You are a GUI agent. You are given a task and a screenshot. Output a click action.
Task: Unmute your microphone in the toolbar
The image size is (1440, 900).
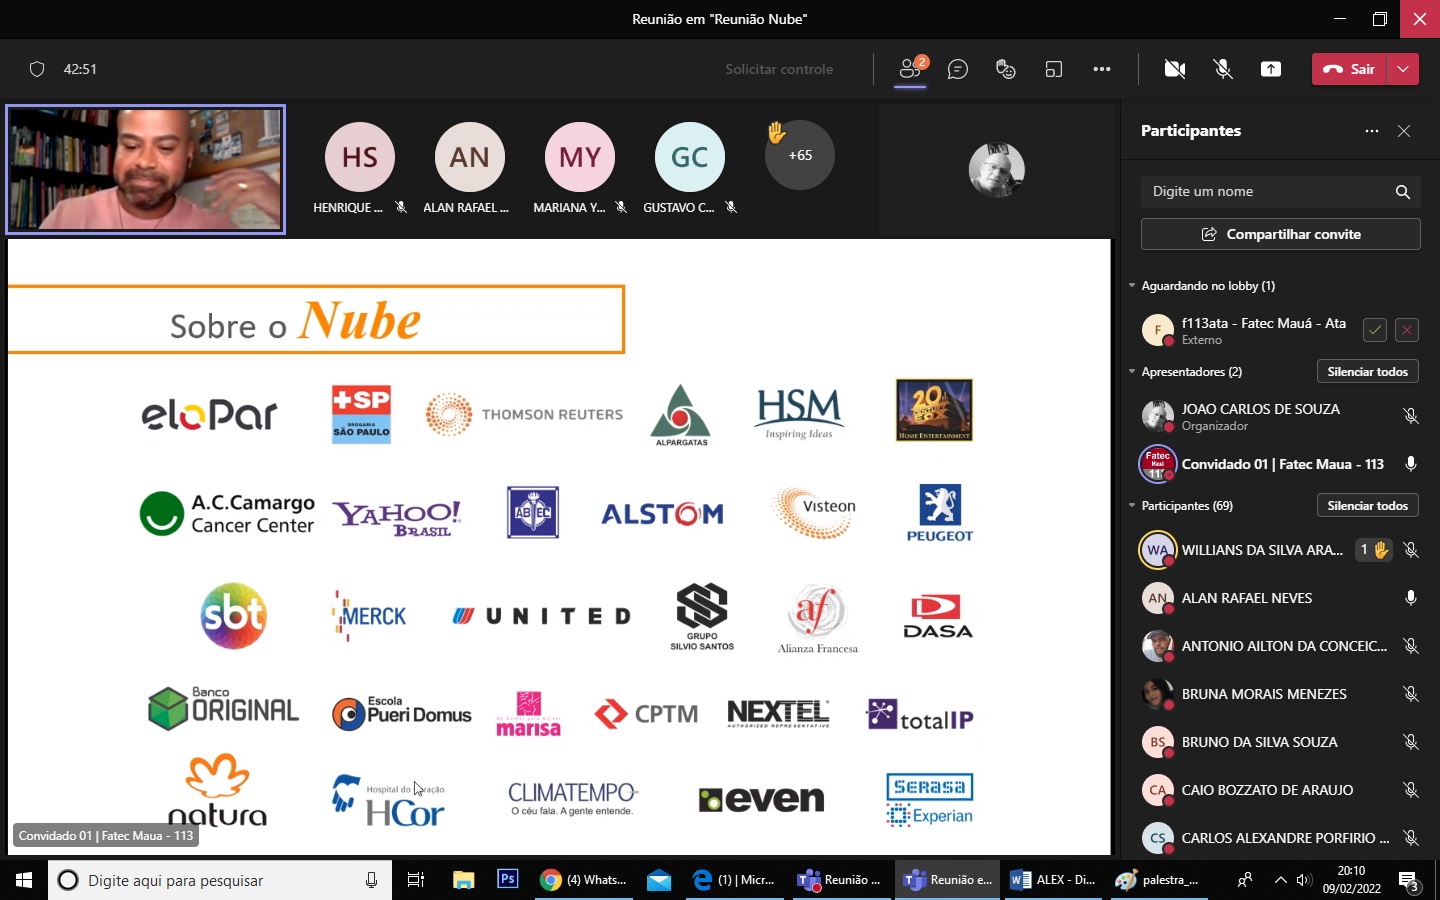point(1223,69)
